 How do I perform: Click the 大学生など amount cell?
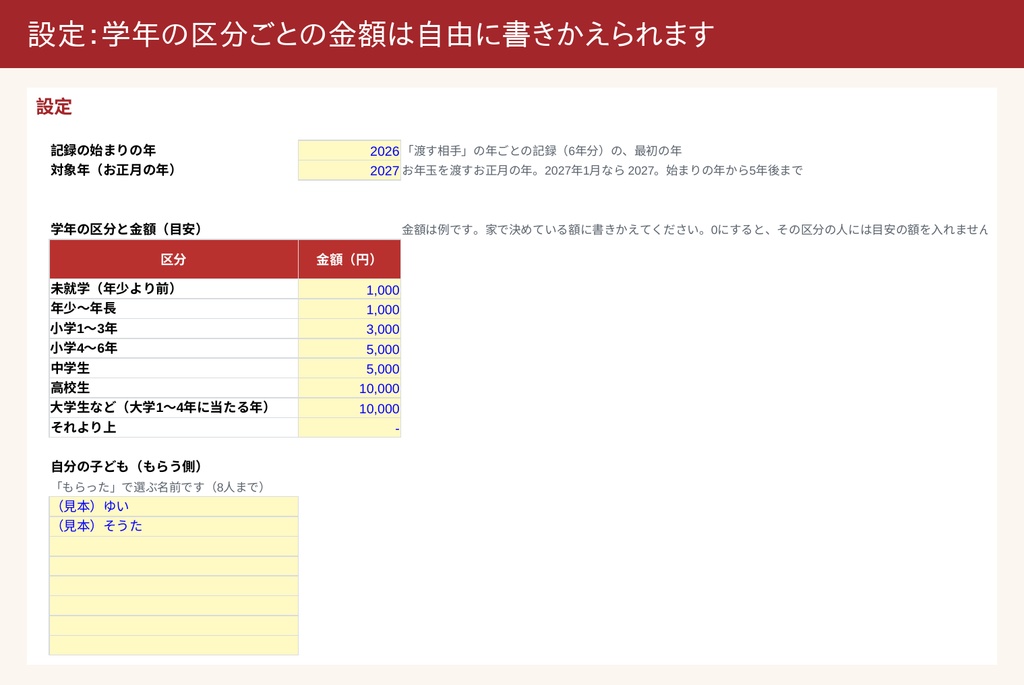tap(349, 408)
